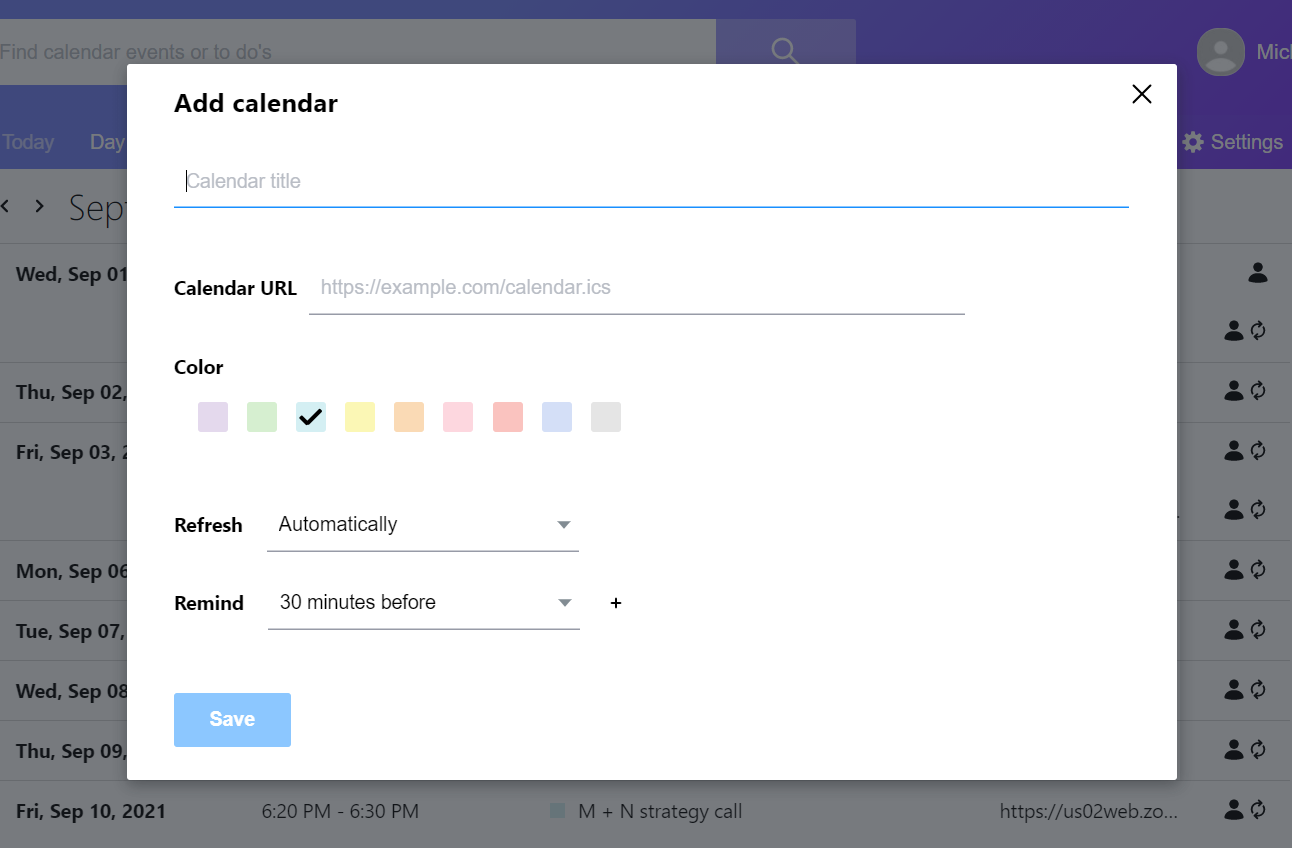The height and width of the screenshot is (848, 1292).
Task: Go to previous month arrow
Action: [x=6, y=206]
